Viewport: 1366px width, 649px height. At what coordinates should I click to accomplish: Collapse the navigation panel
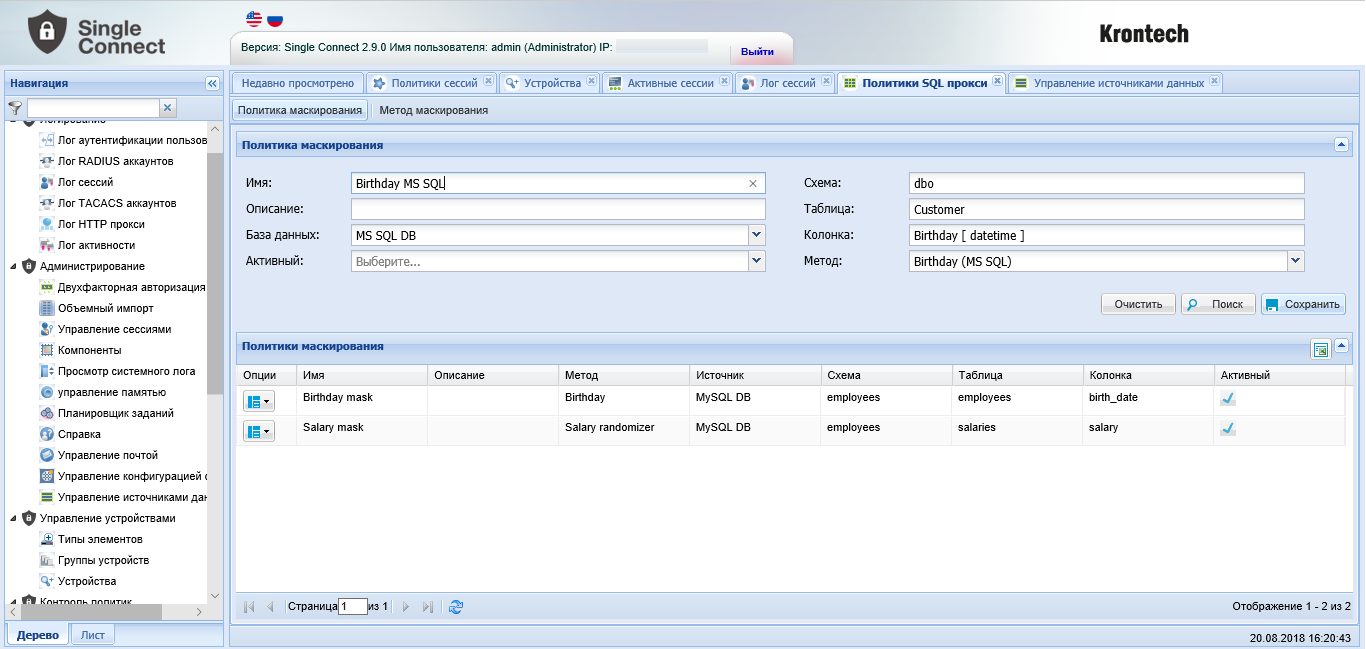click(x=212, y=84)
